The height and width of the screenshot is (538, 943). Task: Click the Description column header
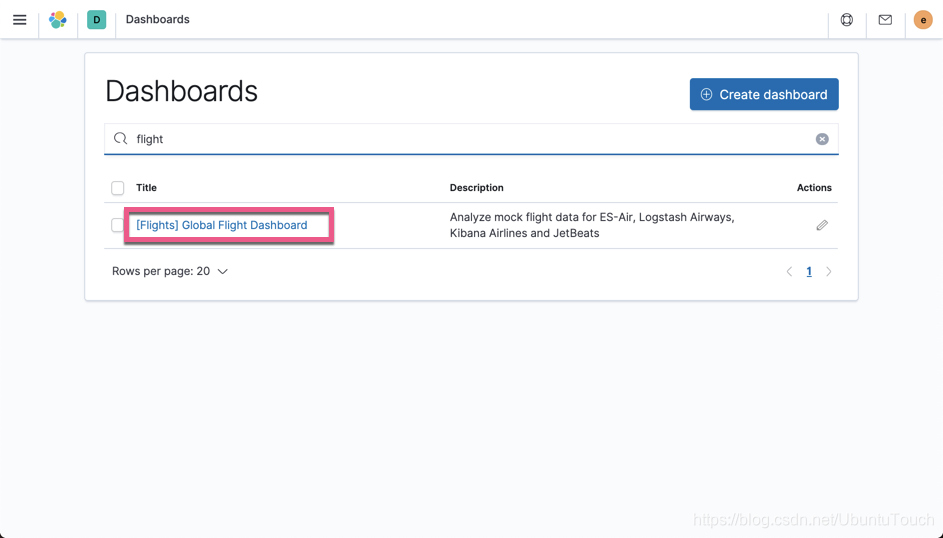click(x=476, y=188)
